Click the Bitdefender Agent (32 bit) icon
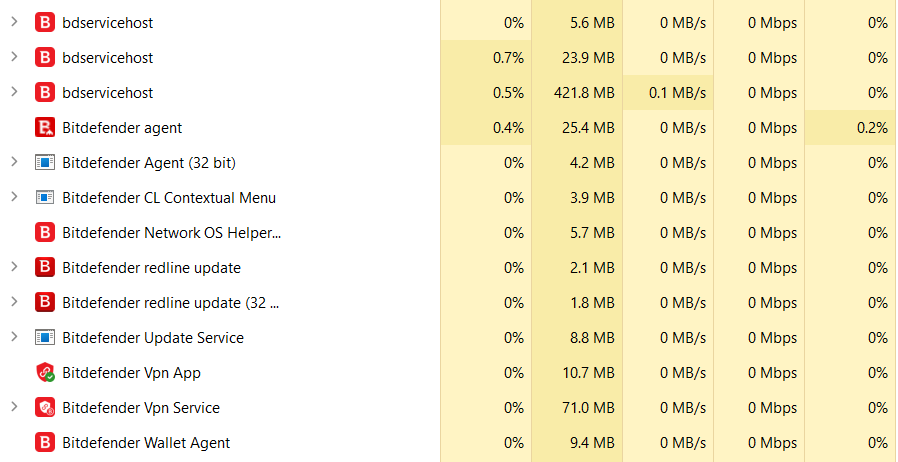The width and height of the screenshot is (898, 462). (x=44, y=163)
